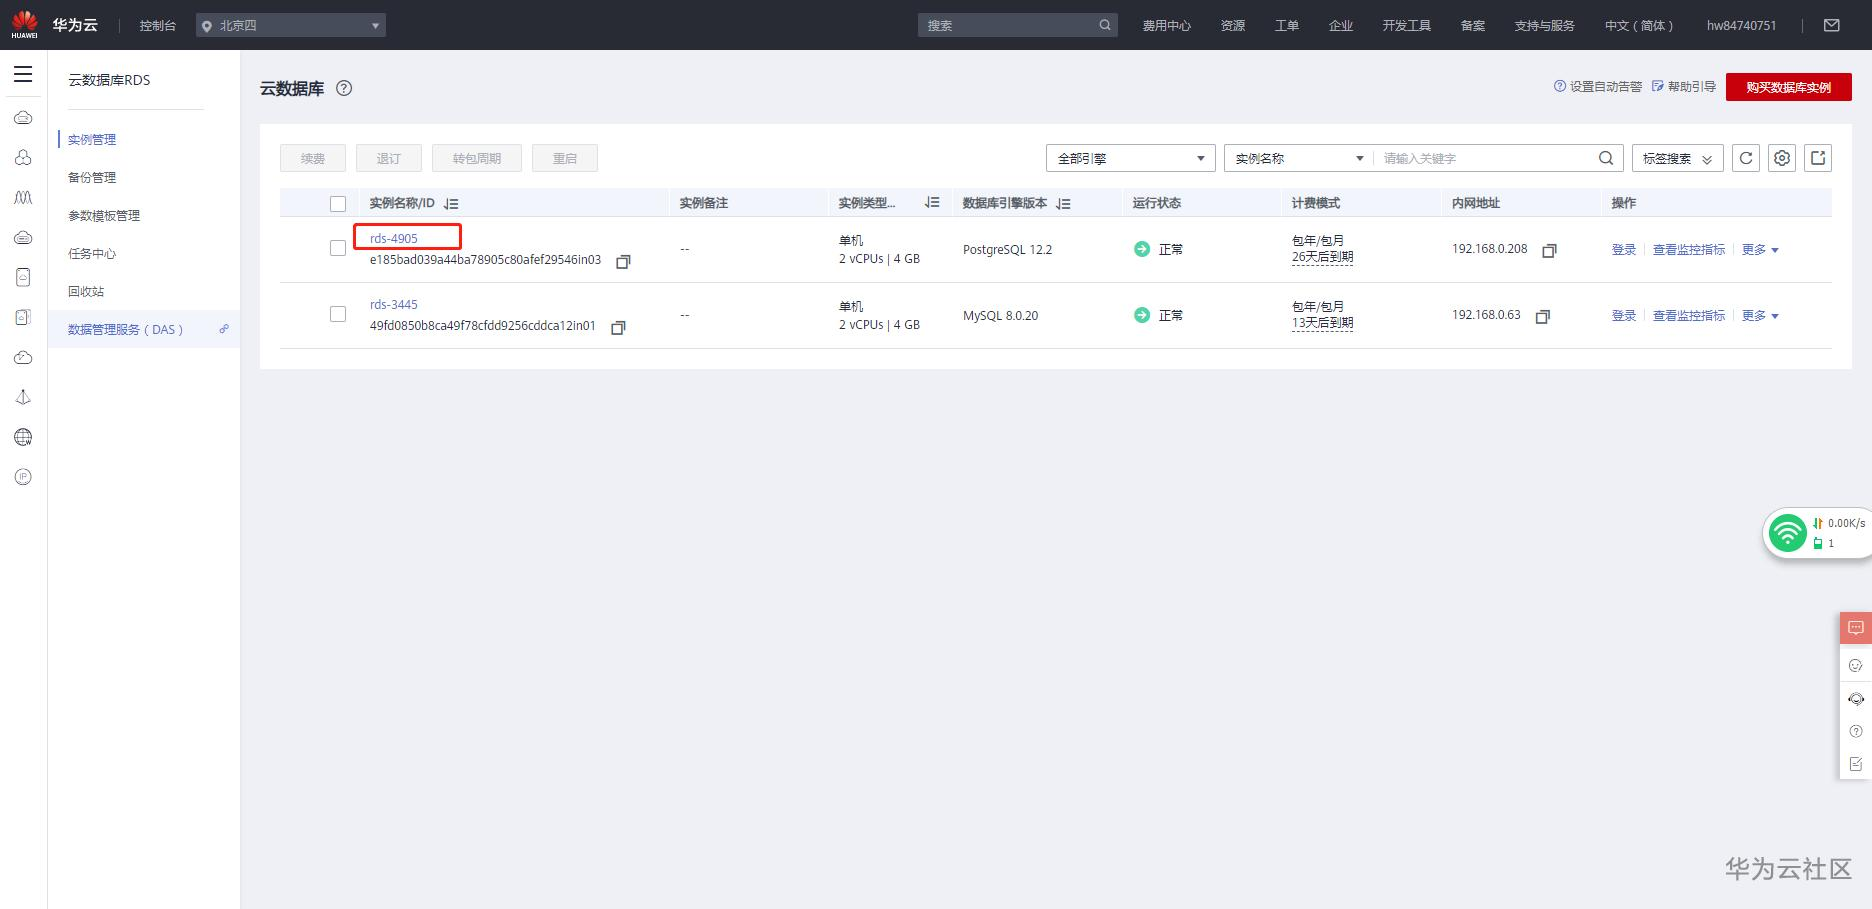Expand the 标签搜索 tag search panel
1872x909 pixels.
coord(1678,158)
